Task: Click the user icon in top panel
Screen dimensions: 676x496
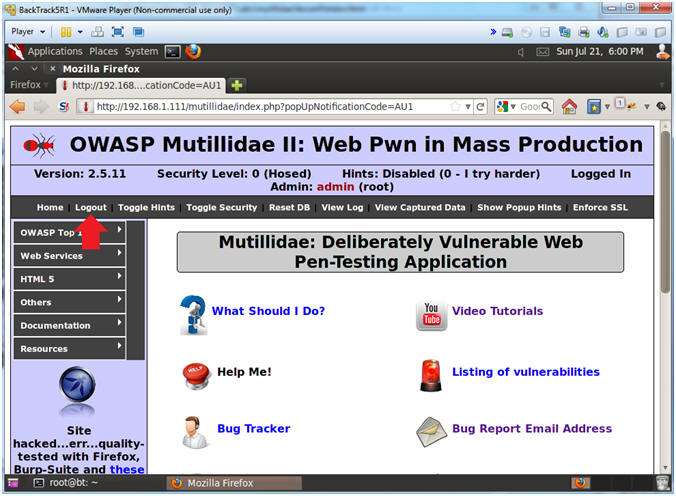Action: pos(663,51)
